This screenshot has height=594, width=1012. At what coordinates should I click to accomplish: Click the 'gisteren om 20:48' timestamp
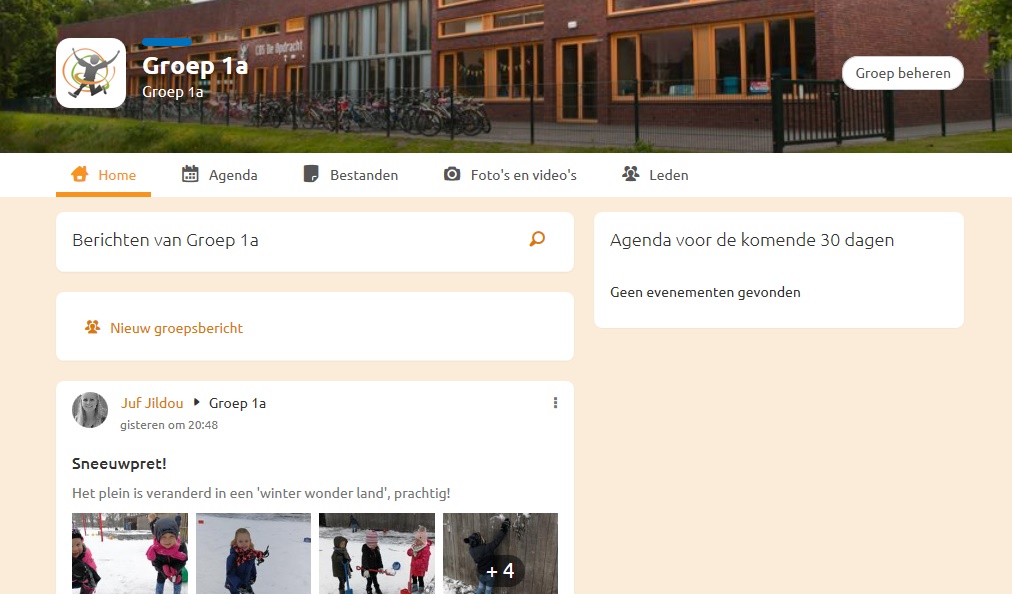point(169,425)
